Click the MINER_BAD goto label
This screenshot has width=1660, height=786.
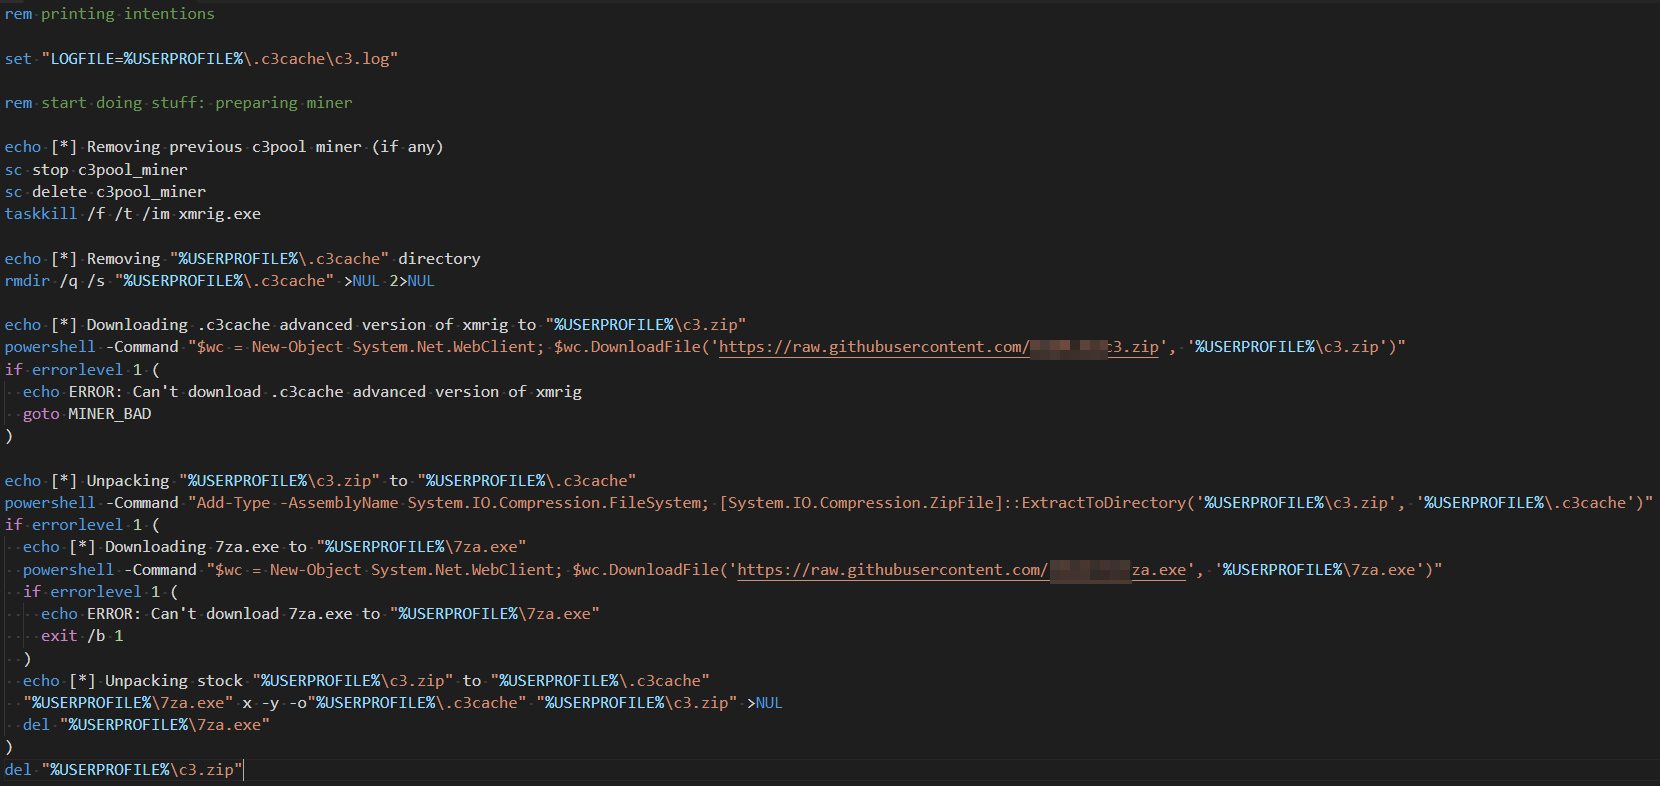[x=109, y=414]
